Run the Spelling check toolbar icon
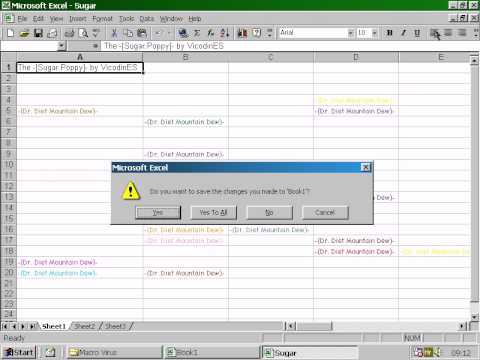Image resolution: width=480 pixels, height=360 pixels. (x=97, y=33)
